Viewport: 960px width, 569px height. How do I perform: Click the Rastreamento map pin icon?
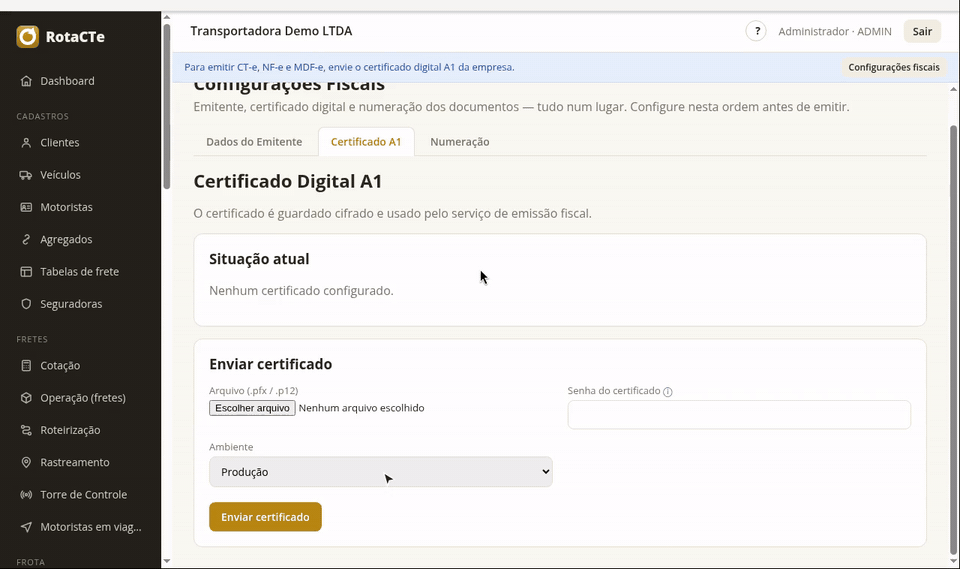coord(26,462)
